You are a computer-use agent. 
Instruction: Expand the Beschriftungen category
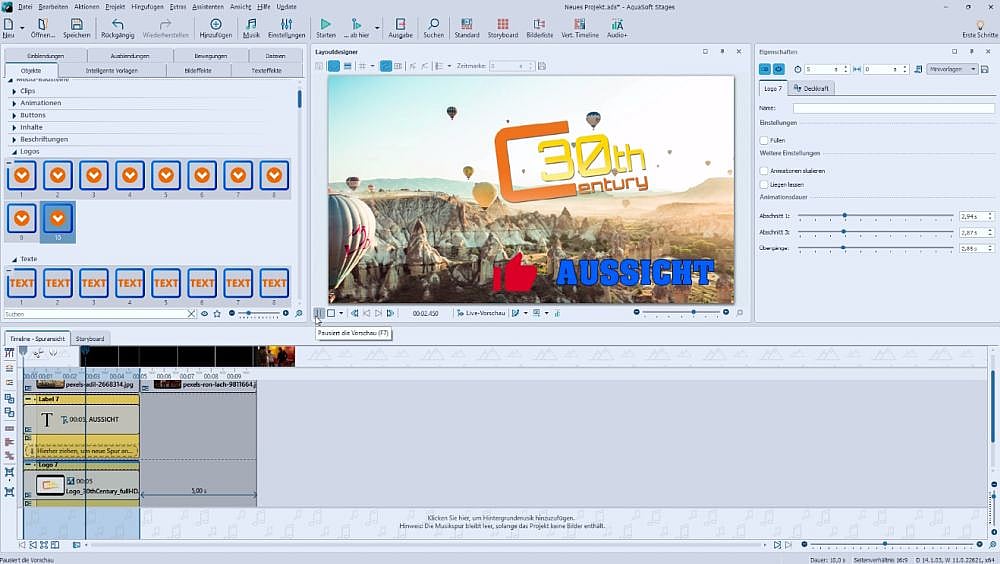(15, 139)
